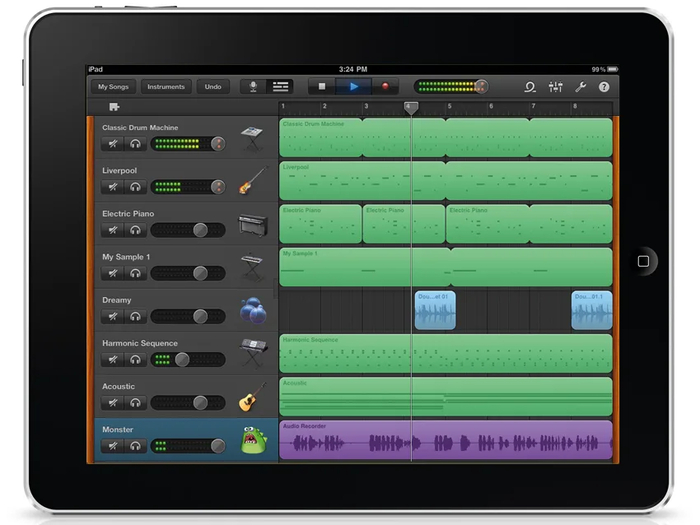Switch to tracks view button
This screenshot has height=525, width=700.
click(280, 87)
